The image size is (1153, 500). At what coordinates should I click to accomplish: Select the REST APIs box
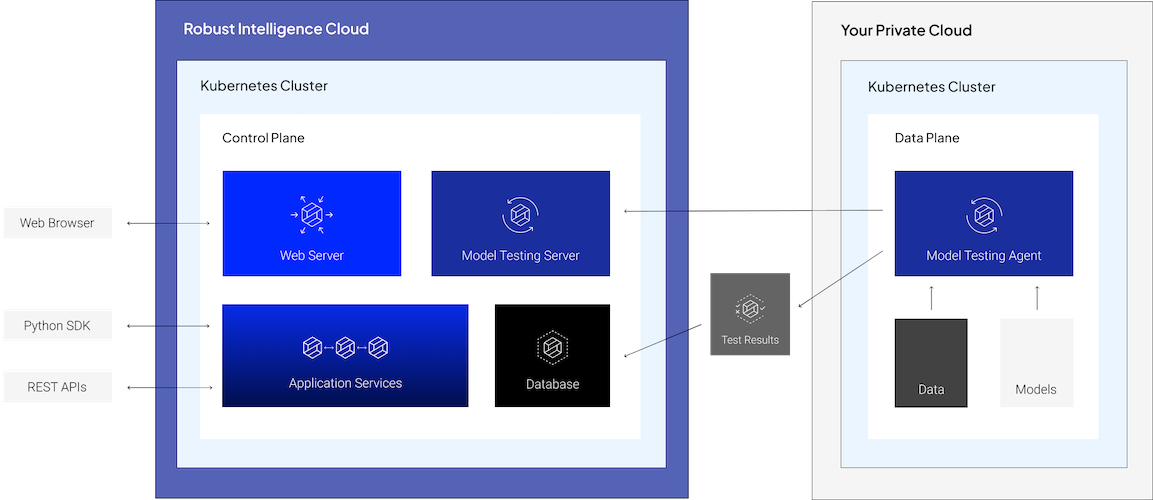coord(57,387)
